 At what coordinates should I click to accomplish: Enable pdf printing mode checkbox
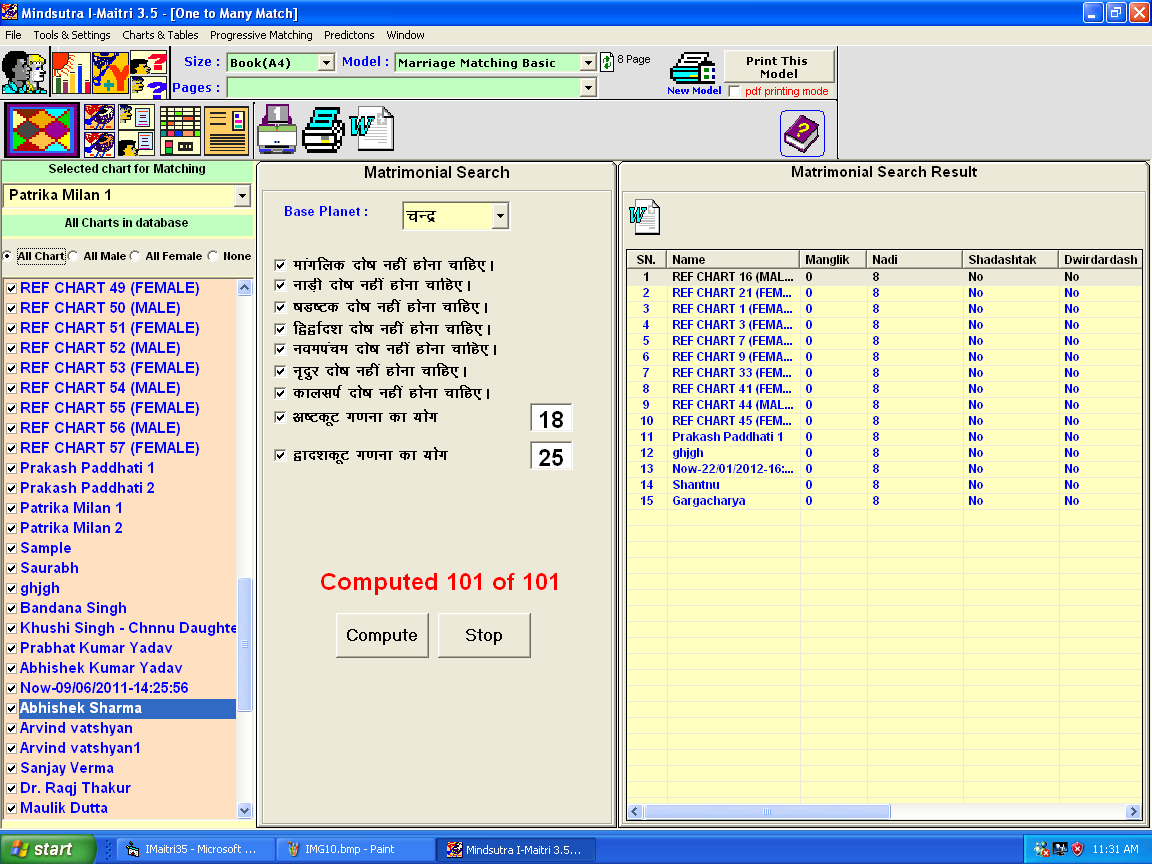click(734, 91)
